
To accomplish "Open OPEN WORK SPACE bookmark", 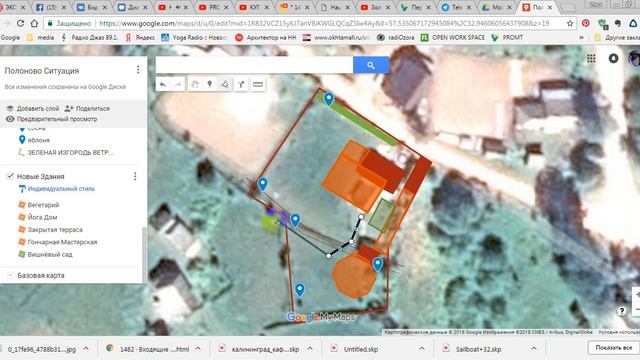I will (453, 38).
